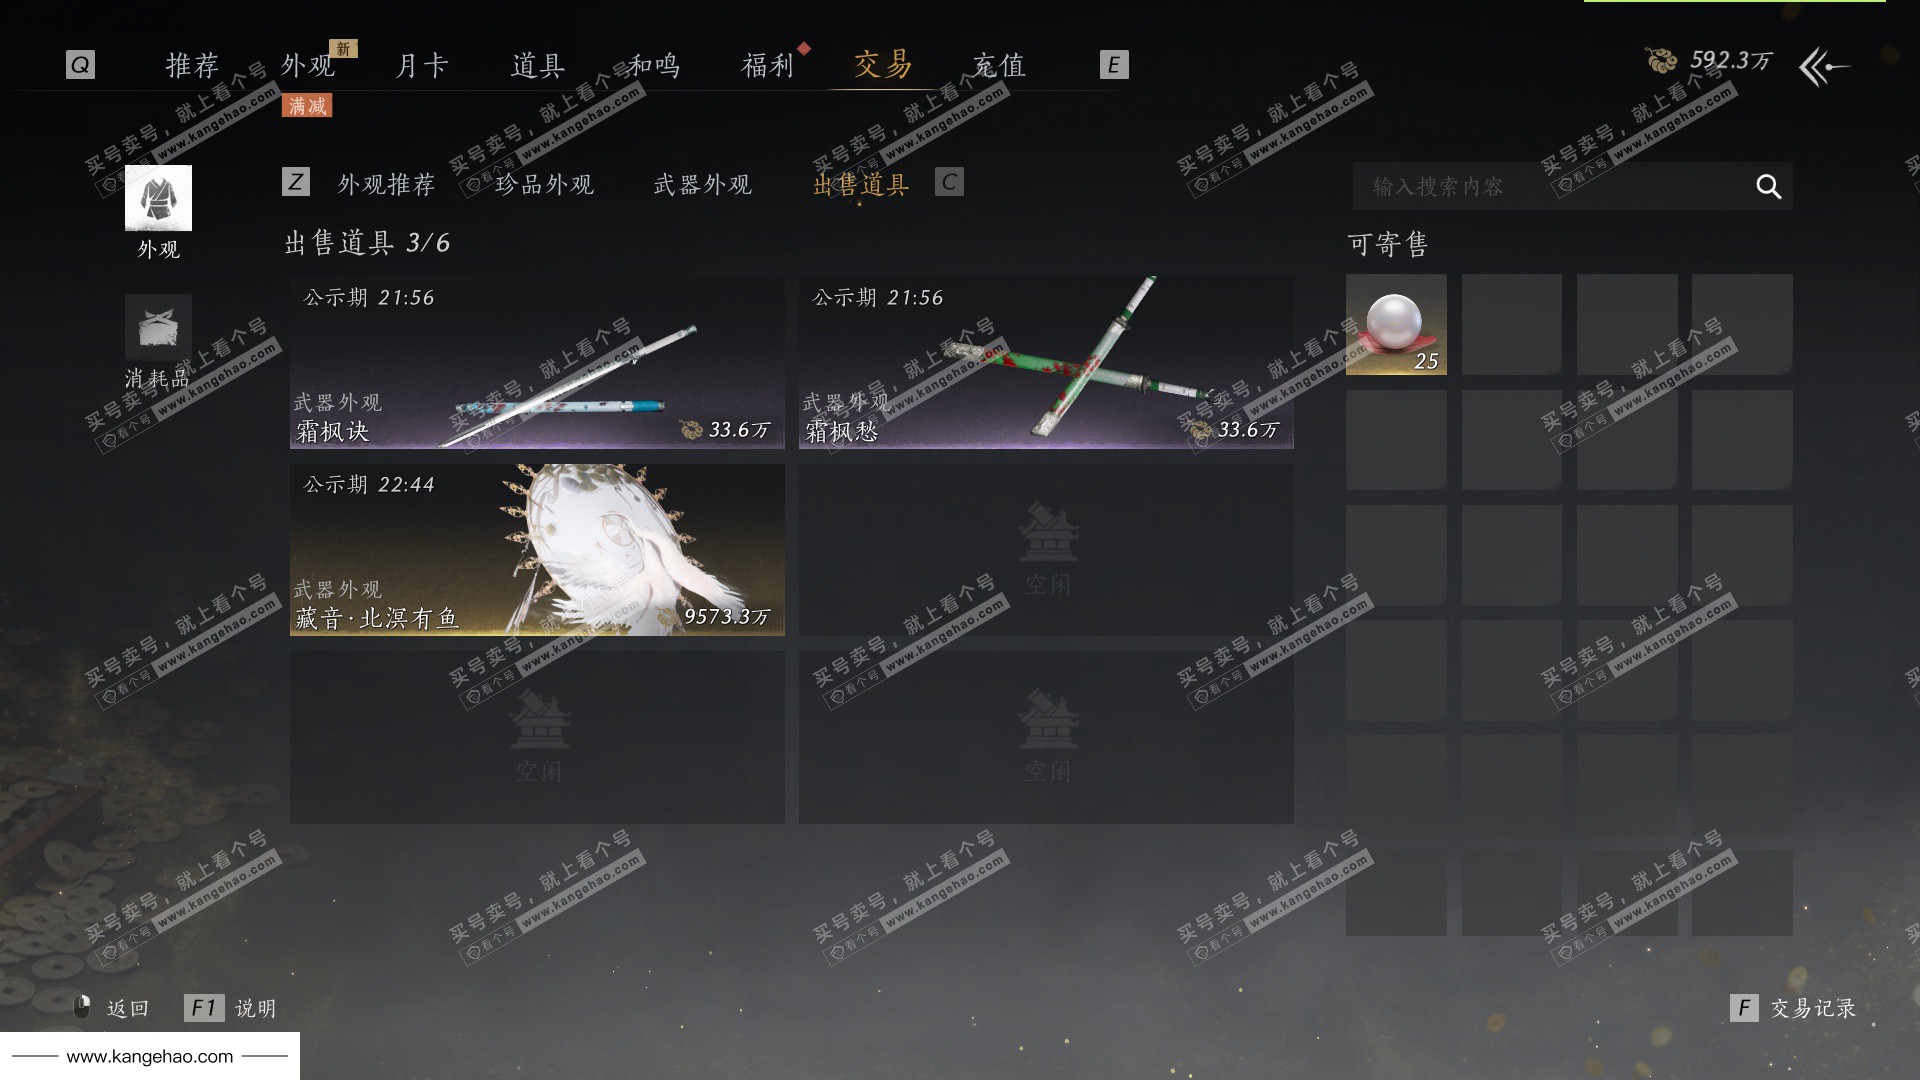Click the search magnifier icon
The width and height of the screenshot is (1920, 1080).
point(1768,187)
